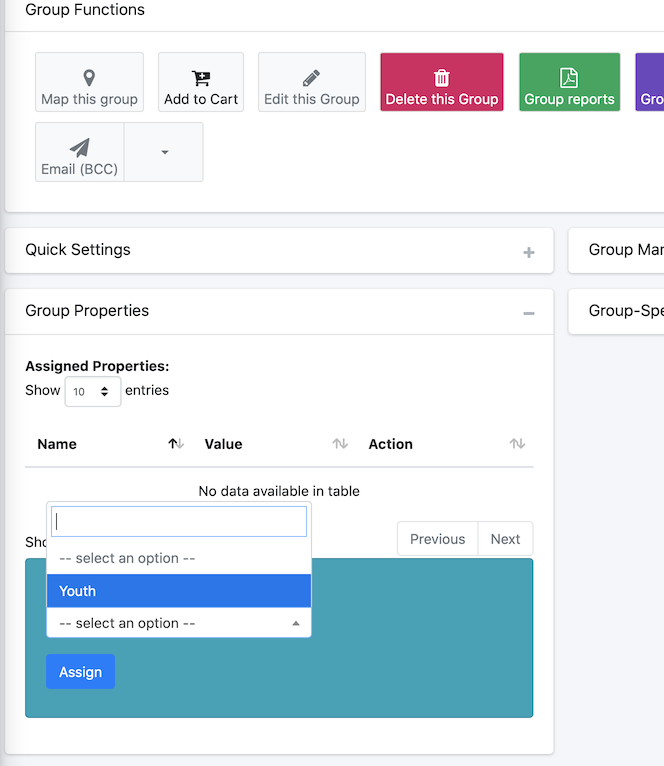This screenshot has width=664, height=766.
Task: Click the 'No data available in table' text
Action: (x=279, y=491)
